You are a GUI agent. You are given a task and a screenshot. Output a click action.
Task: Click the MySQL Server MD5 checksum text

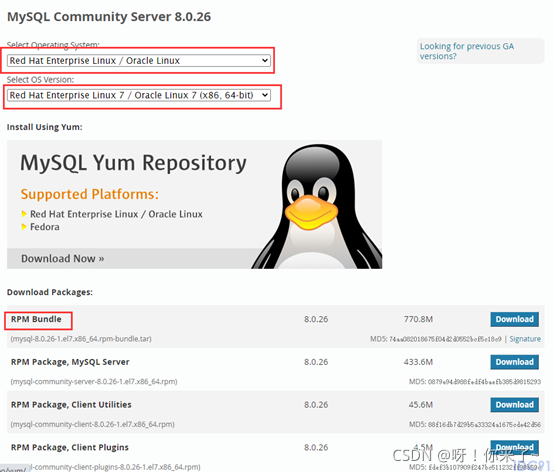coord(475,382)
